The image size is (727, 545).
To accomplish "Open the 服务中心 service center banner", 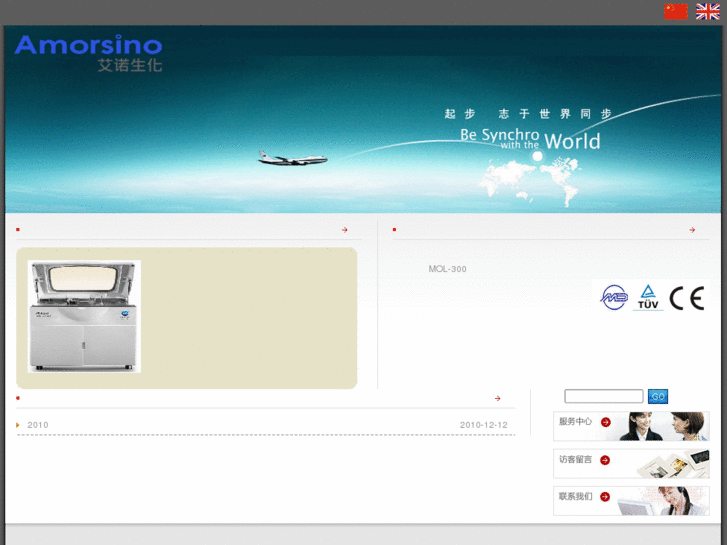I will tap(631, 426).
